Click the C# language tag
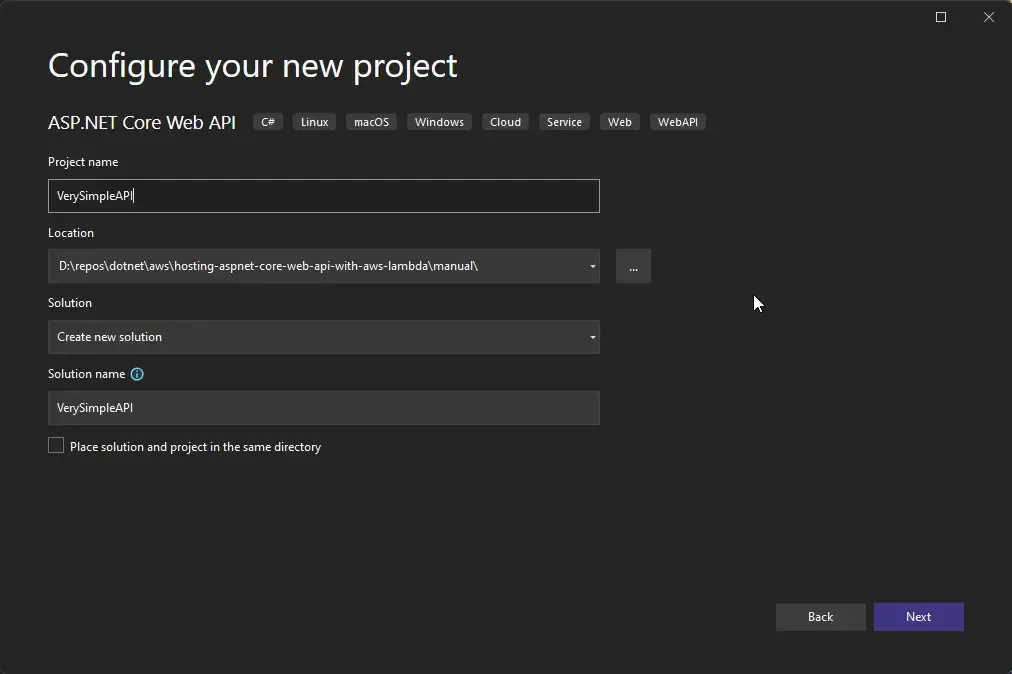Viewport: 1012px width, 674px height. pos(267,121)
